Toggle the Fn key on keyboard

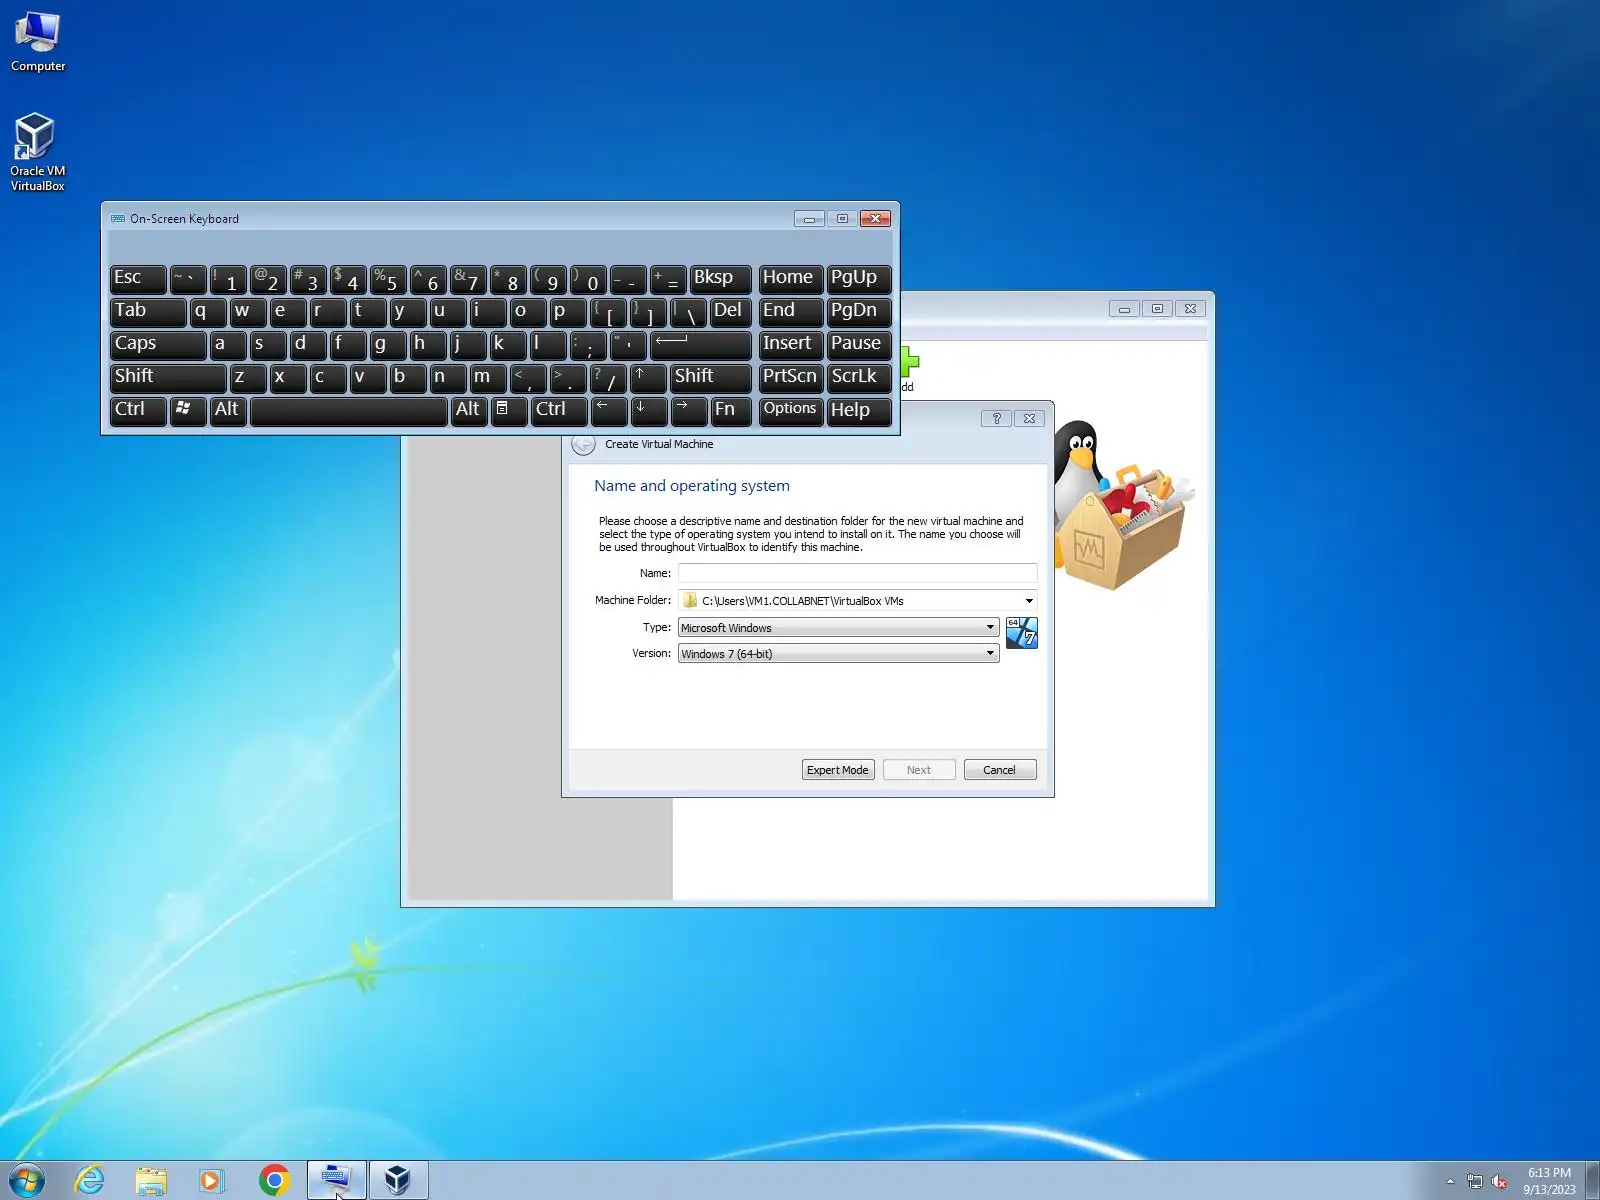731,410
